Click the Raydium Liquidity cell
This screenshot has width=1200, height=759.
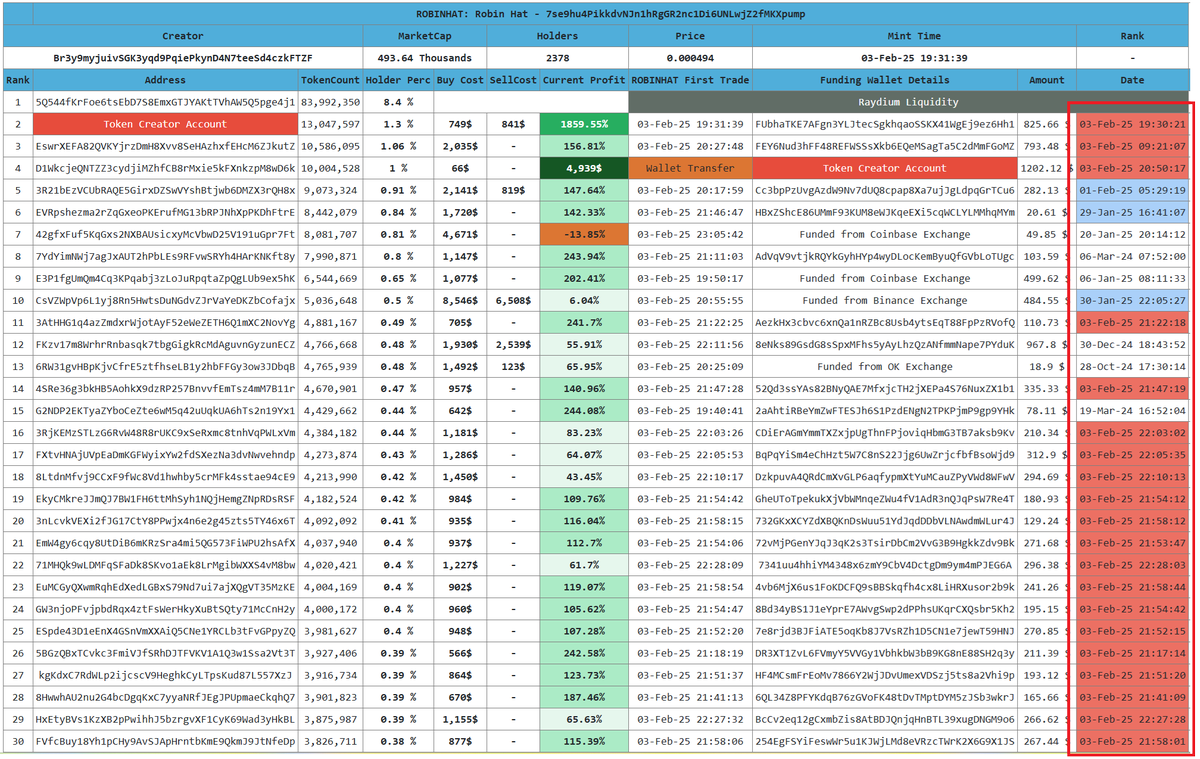point(908,102)
